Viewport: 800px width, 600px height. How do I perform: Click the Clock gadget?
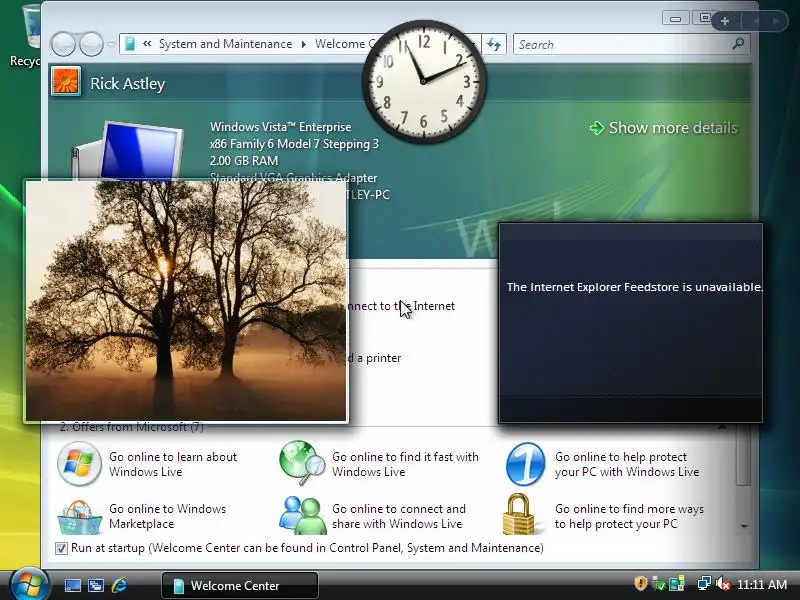(x=423, y=80)
